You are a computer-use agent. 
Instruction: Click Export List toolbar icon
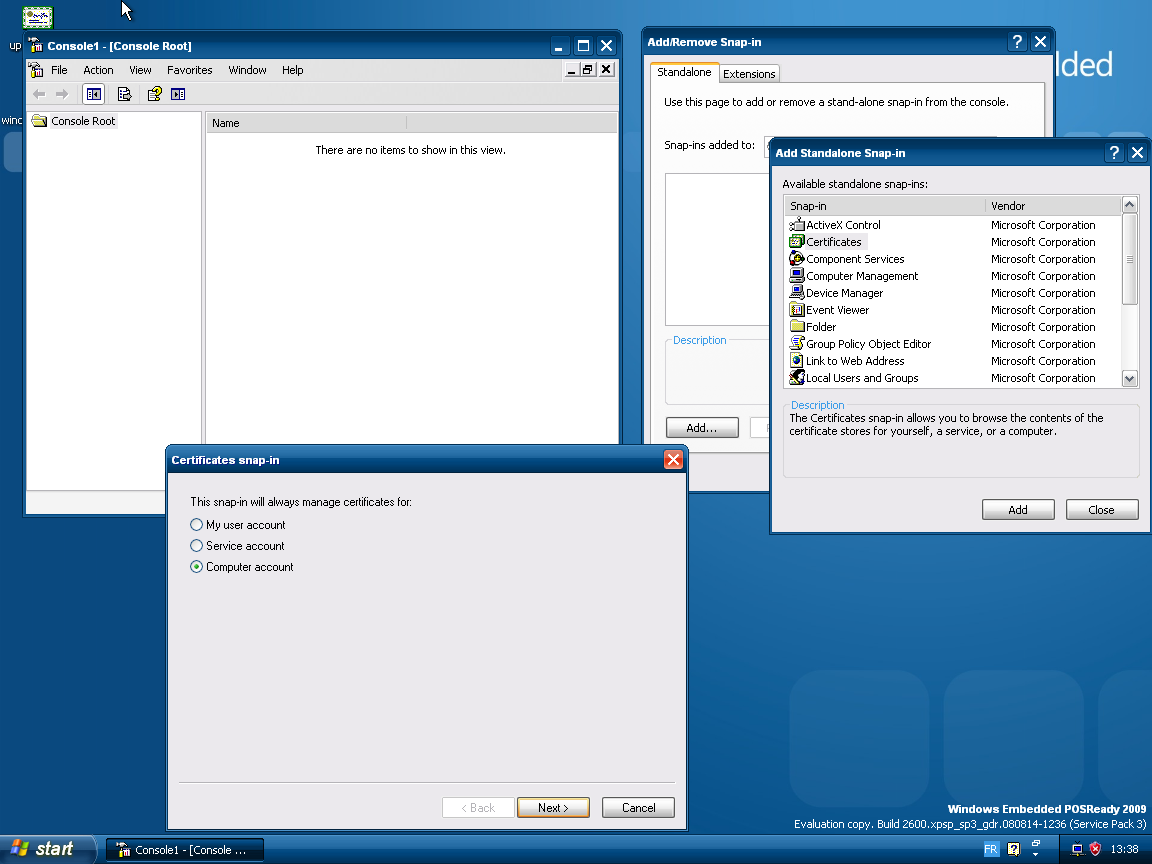(124, 94)
